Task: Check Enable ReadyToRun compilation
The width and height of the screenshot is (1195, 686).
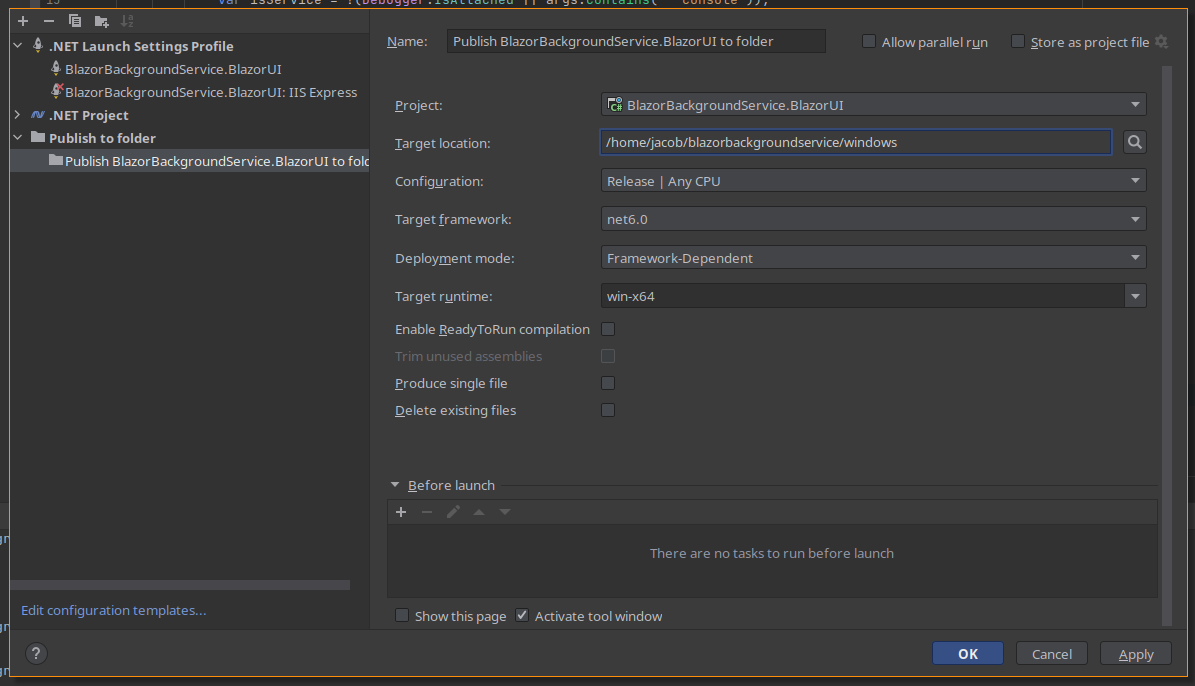Action: point(608,329)
